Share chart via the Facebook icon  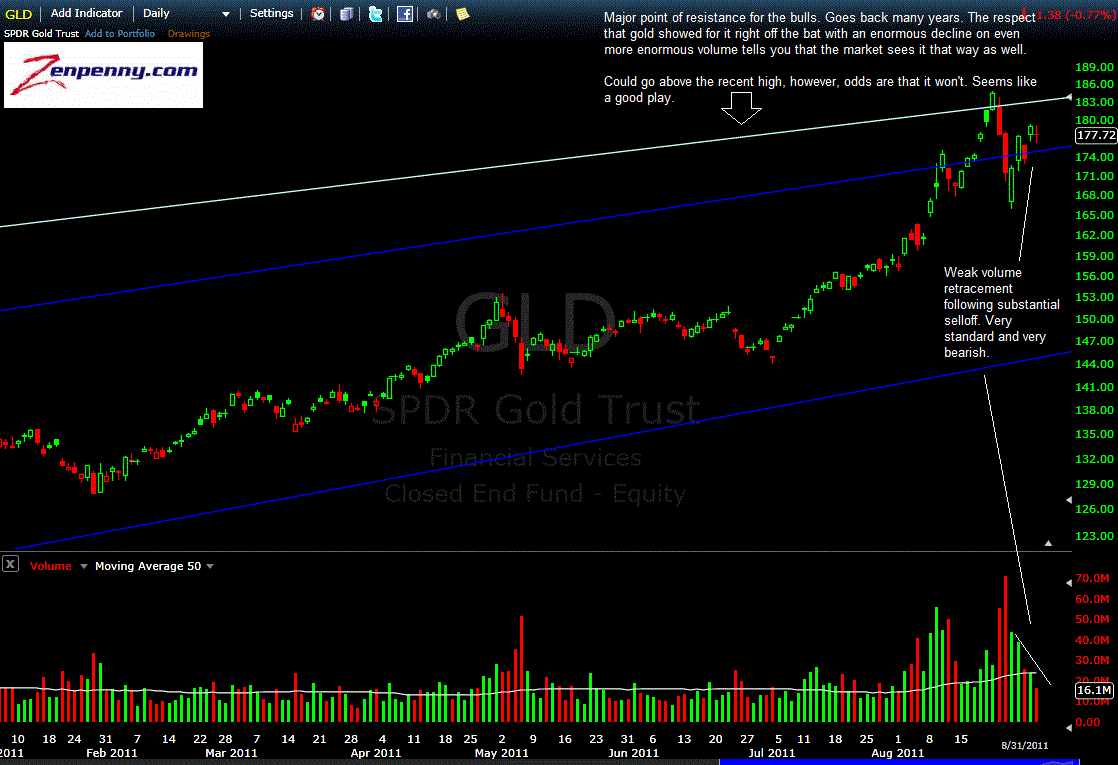[405, 14]
